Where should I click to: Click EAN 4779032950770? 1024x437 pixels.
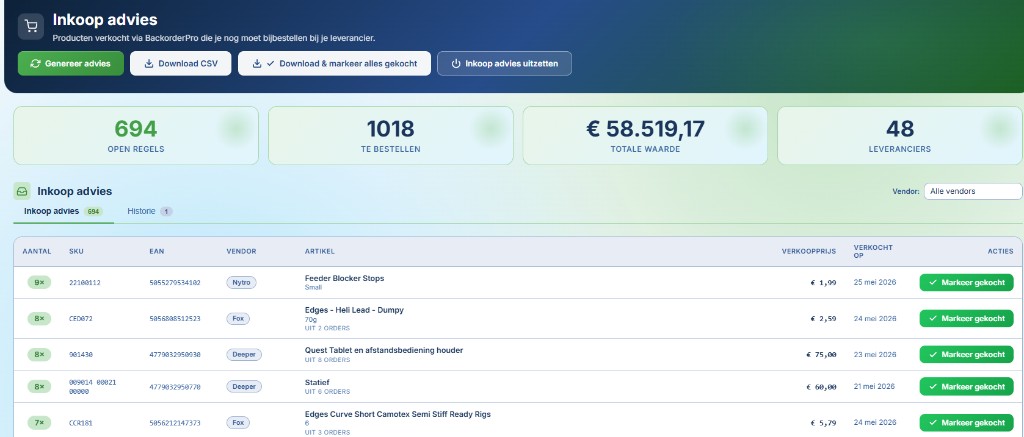[175, 387]
